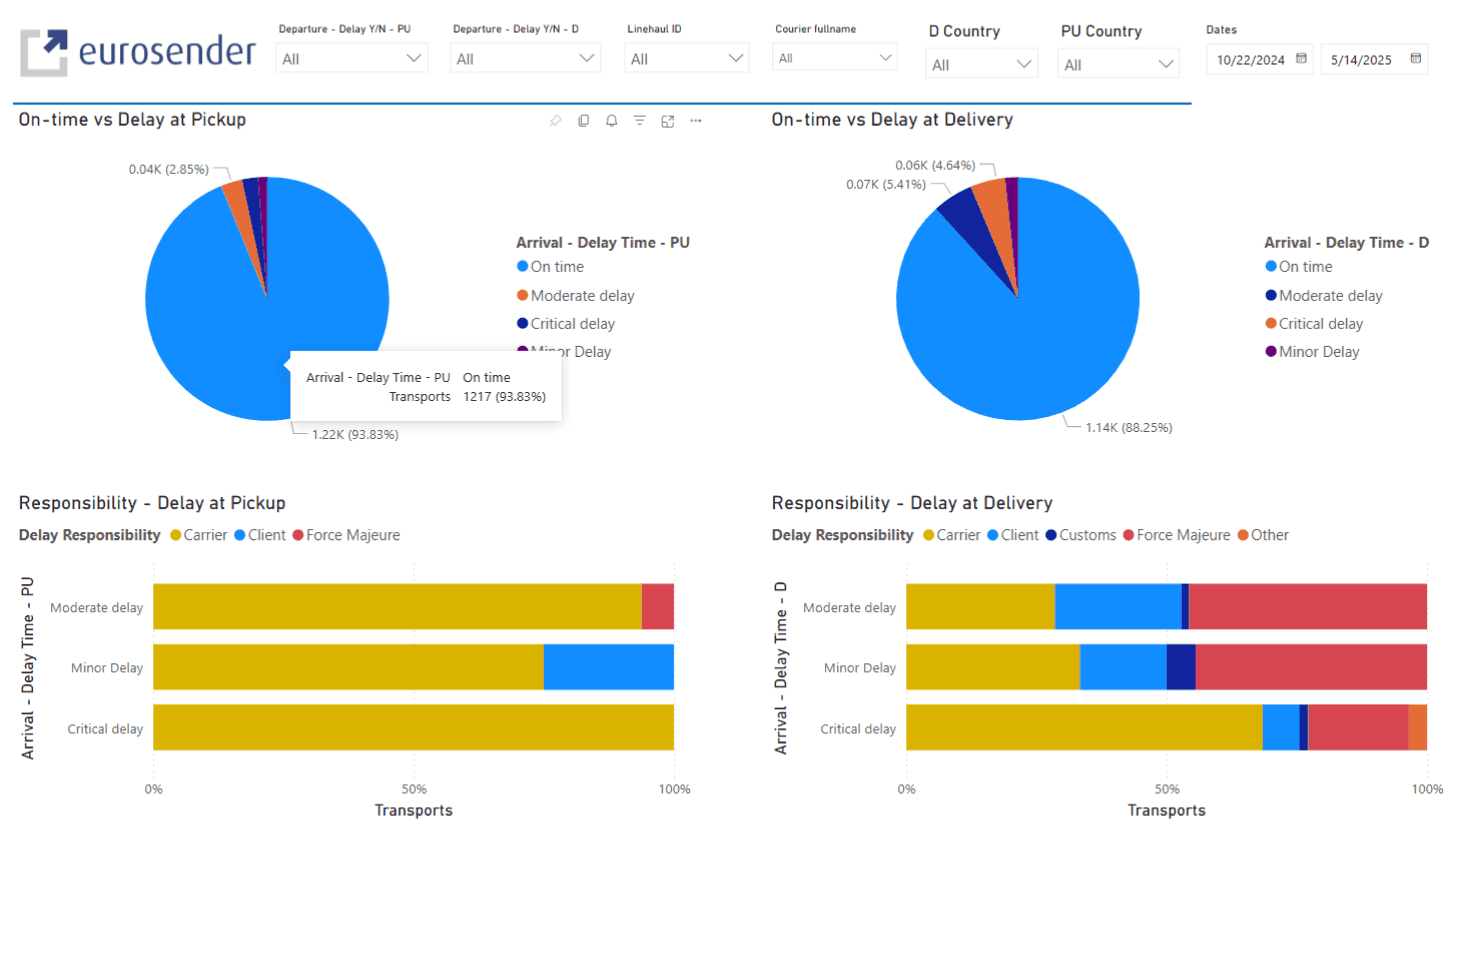This screenshot has width=1464, height=953.
Task: Show filters affecting the pickup pie visual
Action: [639, 121]
